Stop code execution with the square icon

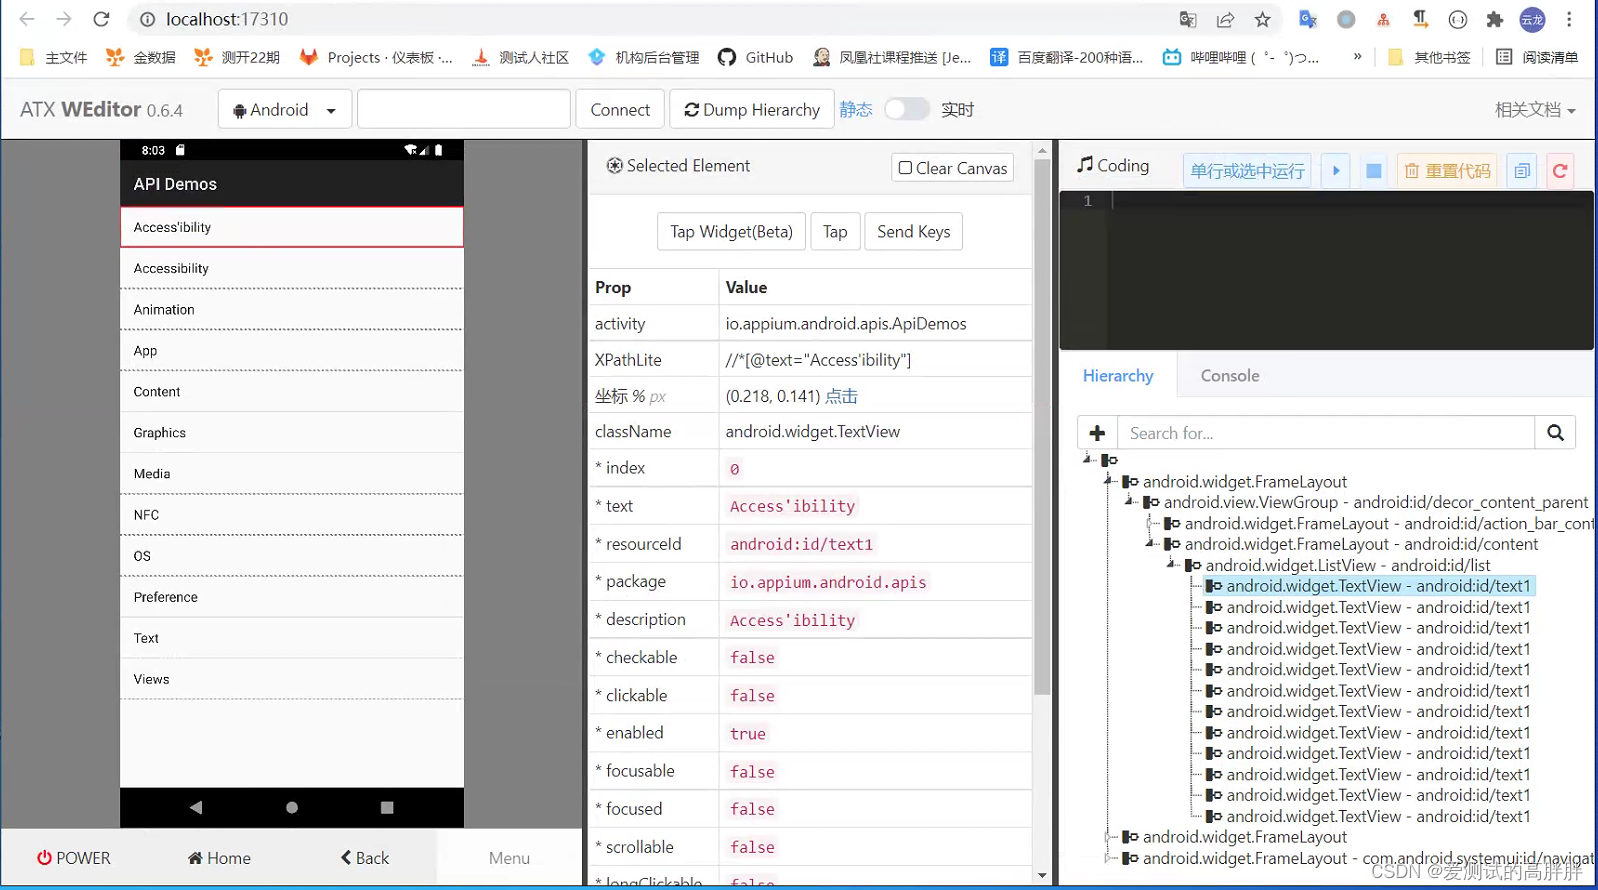1374,171
